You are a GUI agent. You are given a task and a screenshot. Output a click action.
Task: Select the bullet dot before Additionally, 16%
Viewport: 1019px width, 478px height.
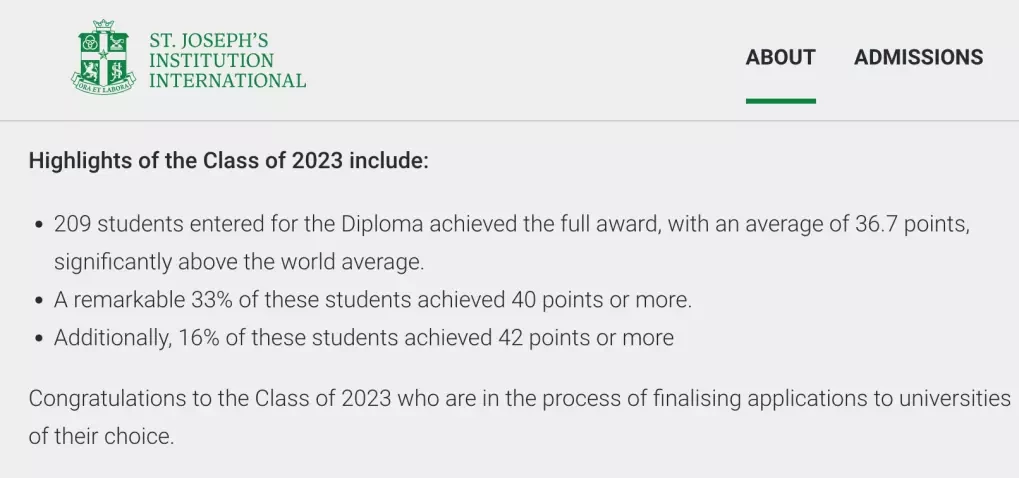[40, 339]
